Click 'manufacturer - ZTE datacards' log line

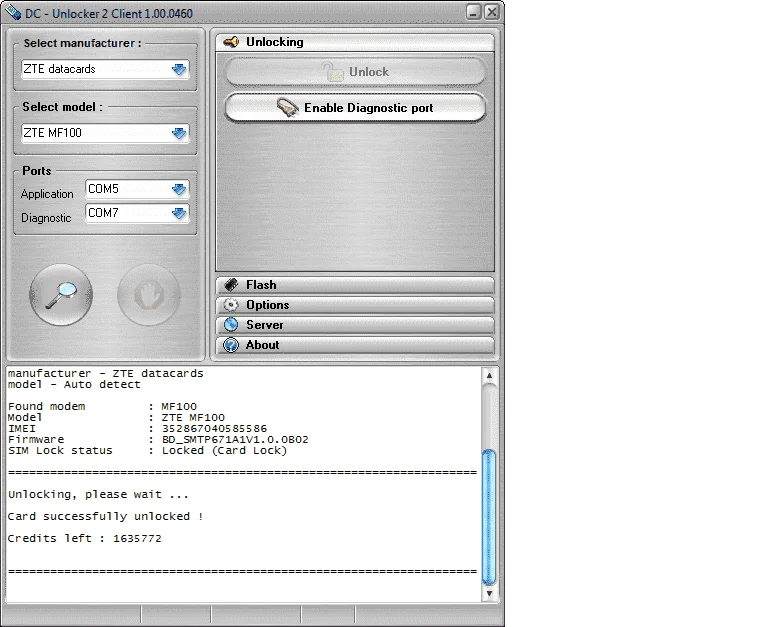click(105, 373)
